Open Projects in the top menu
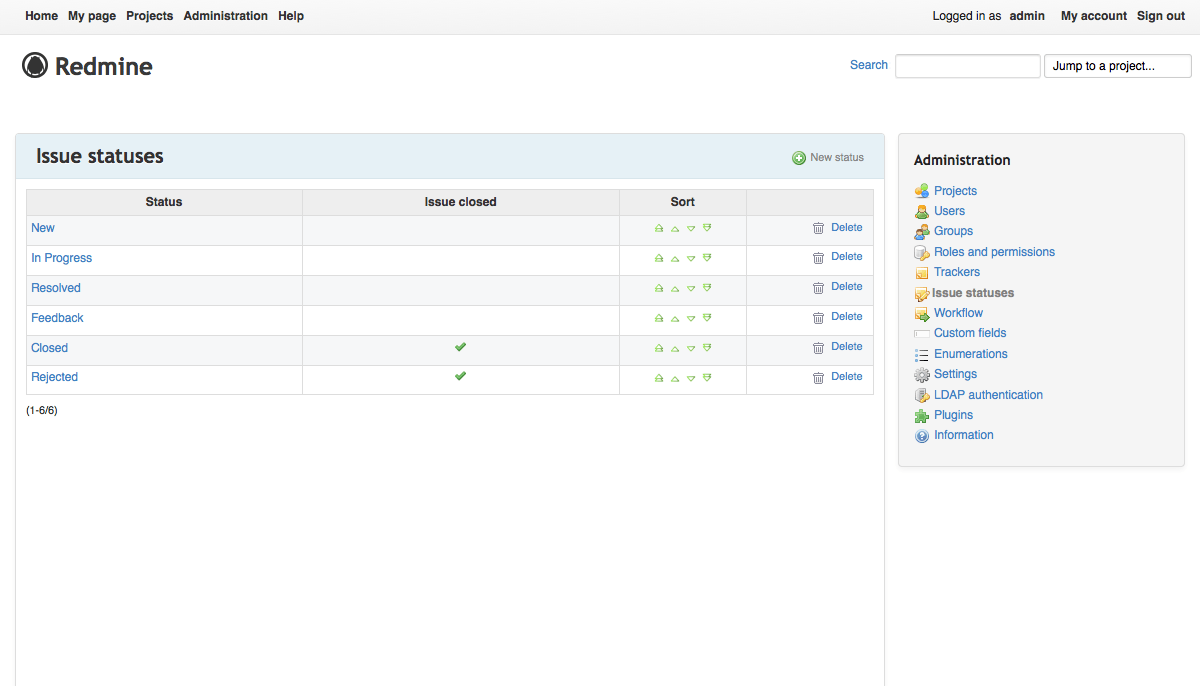 [x=150, y=16]
